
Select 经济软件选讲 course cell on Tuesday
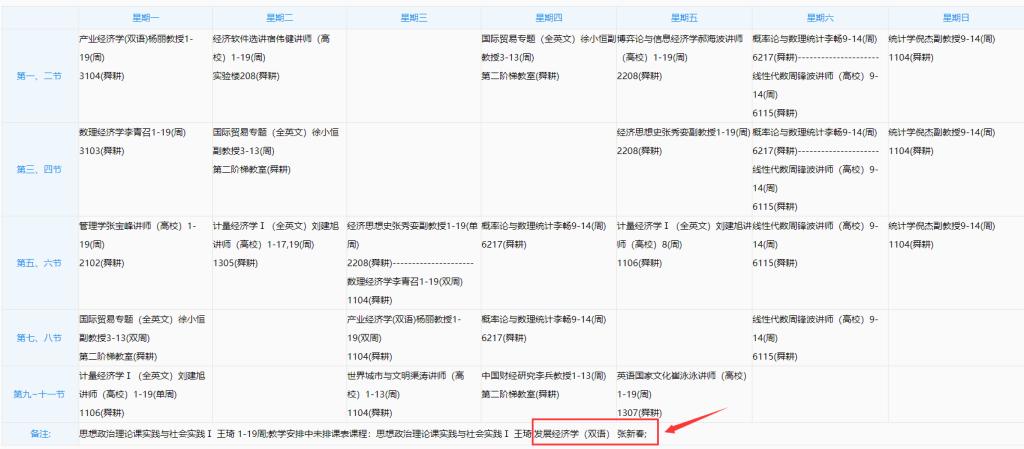point(277,57)
